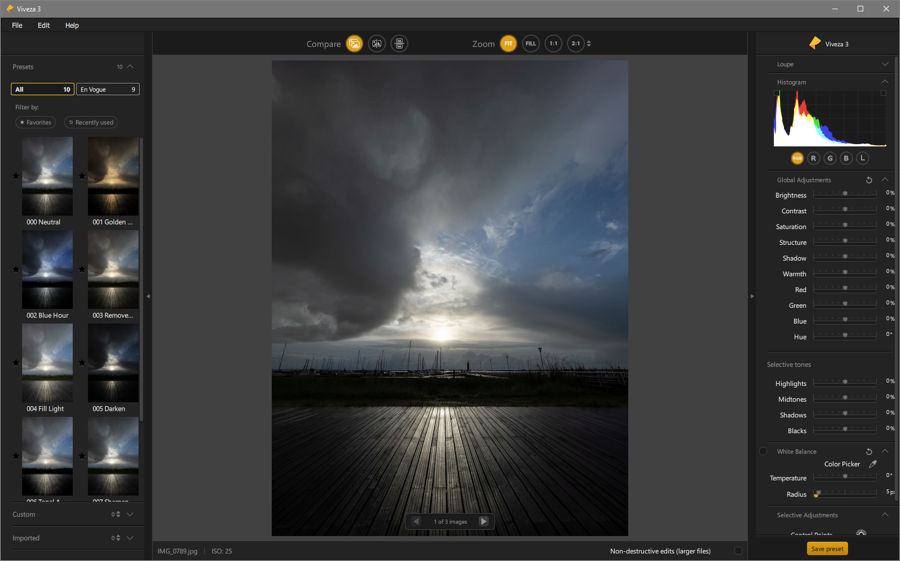Viewport: 900px width, 561px height.
Task: Apply the 005 Darken preset thumbnail
Action: click(x=113, y=363)
